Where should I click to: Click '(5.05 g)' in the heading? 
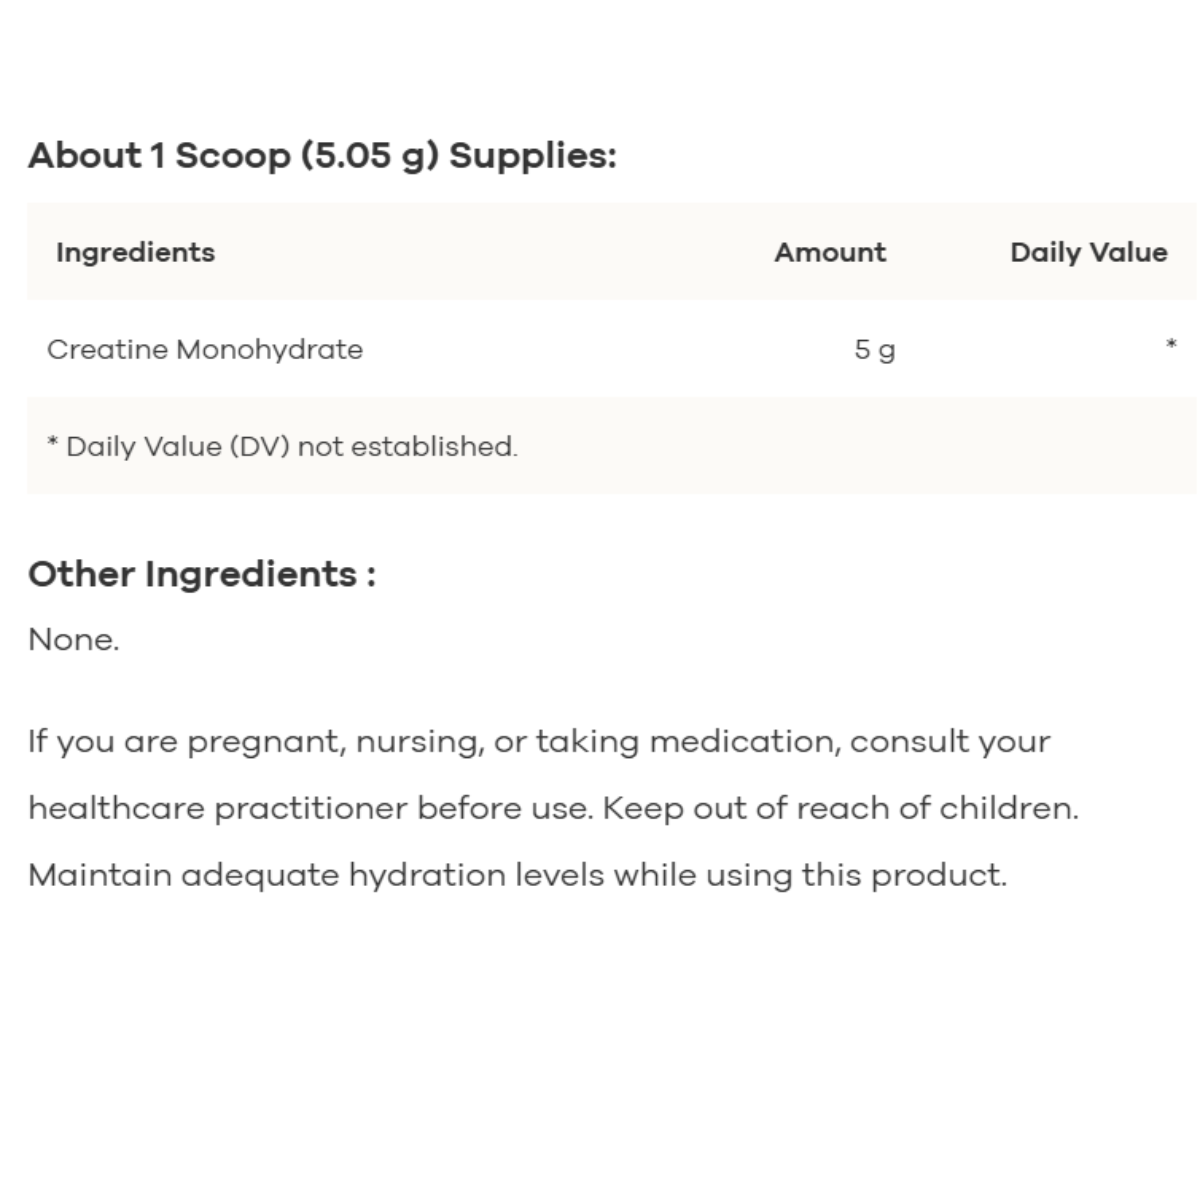[x=370, y=156]
